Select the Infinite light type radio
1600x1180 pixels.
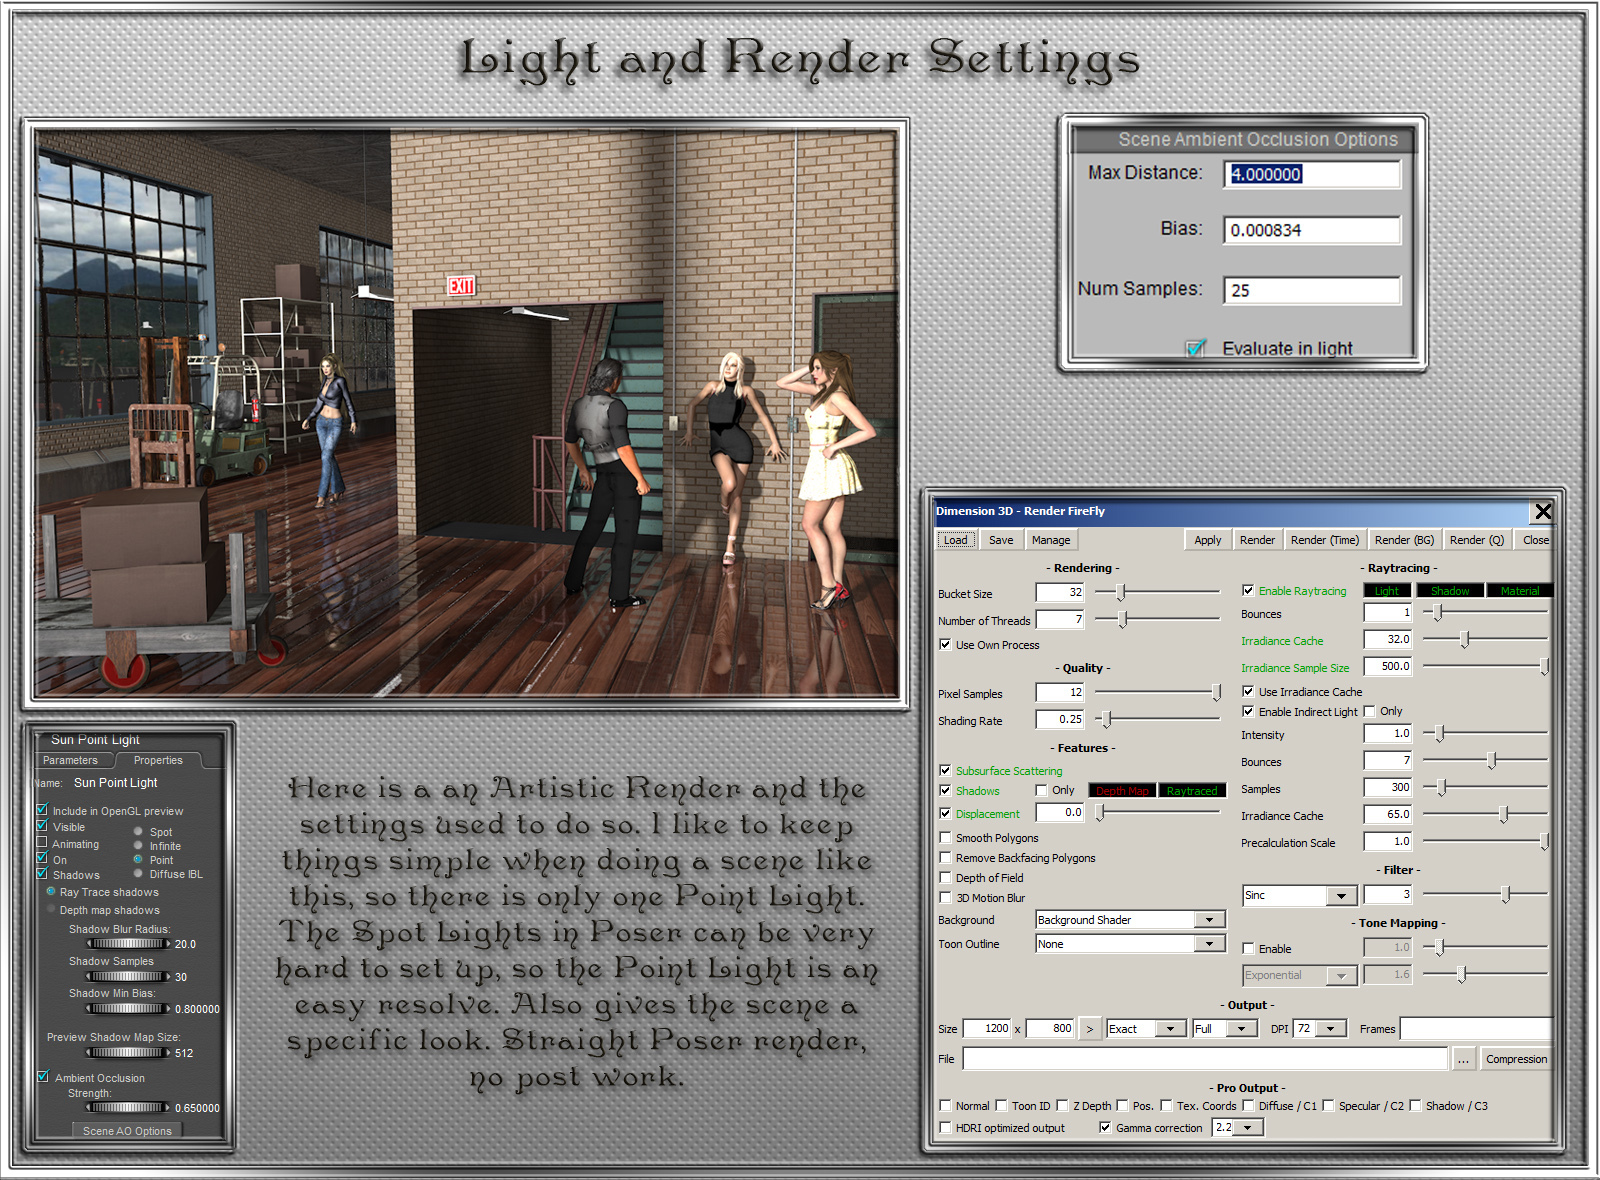click(x=138, y=845)
